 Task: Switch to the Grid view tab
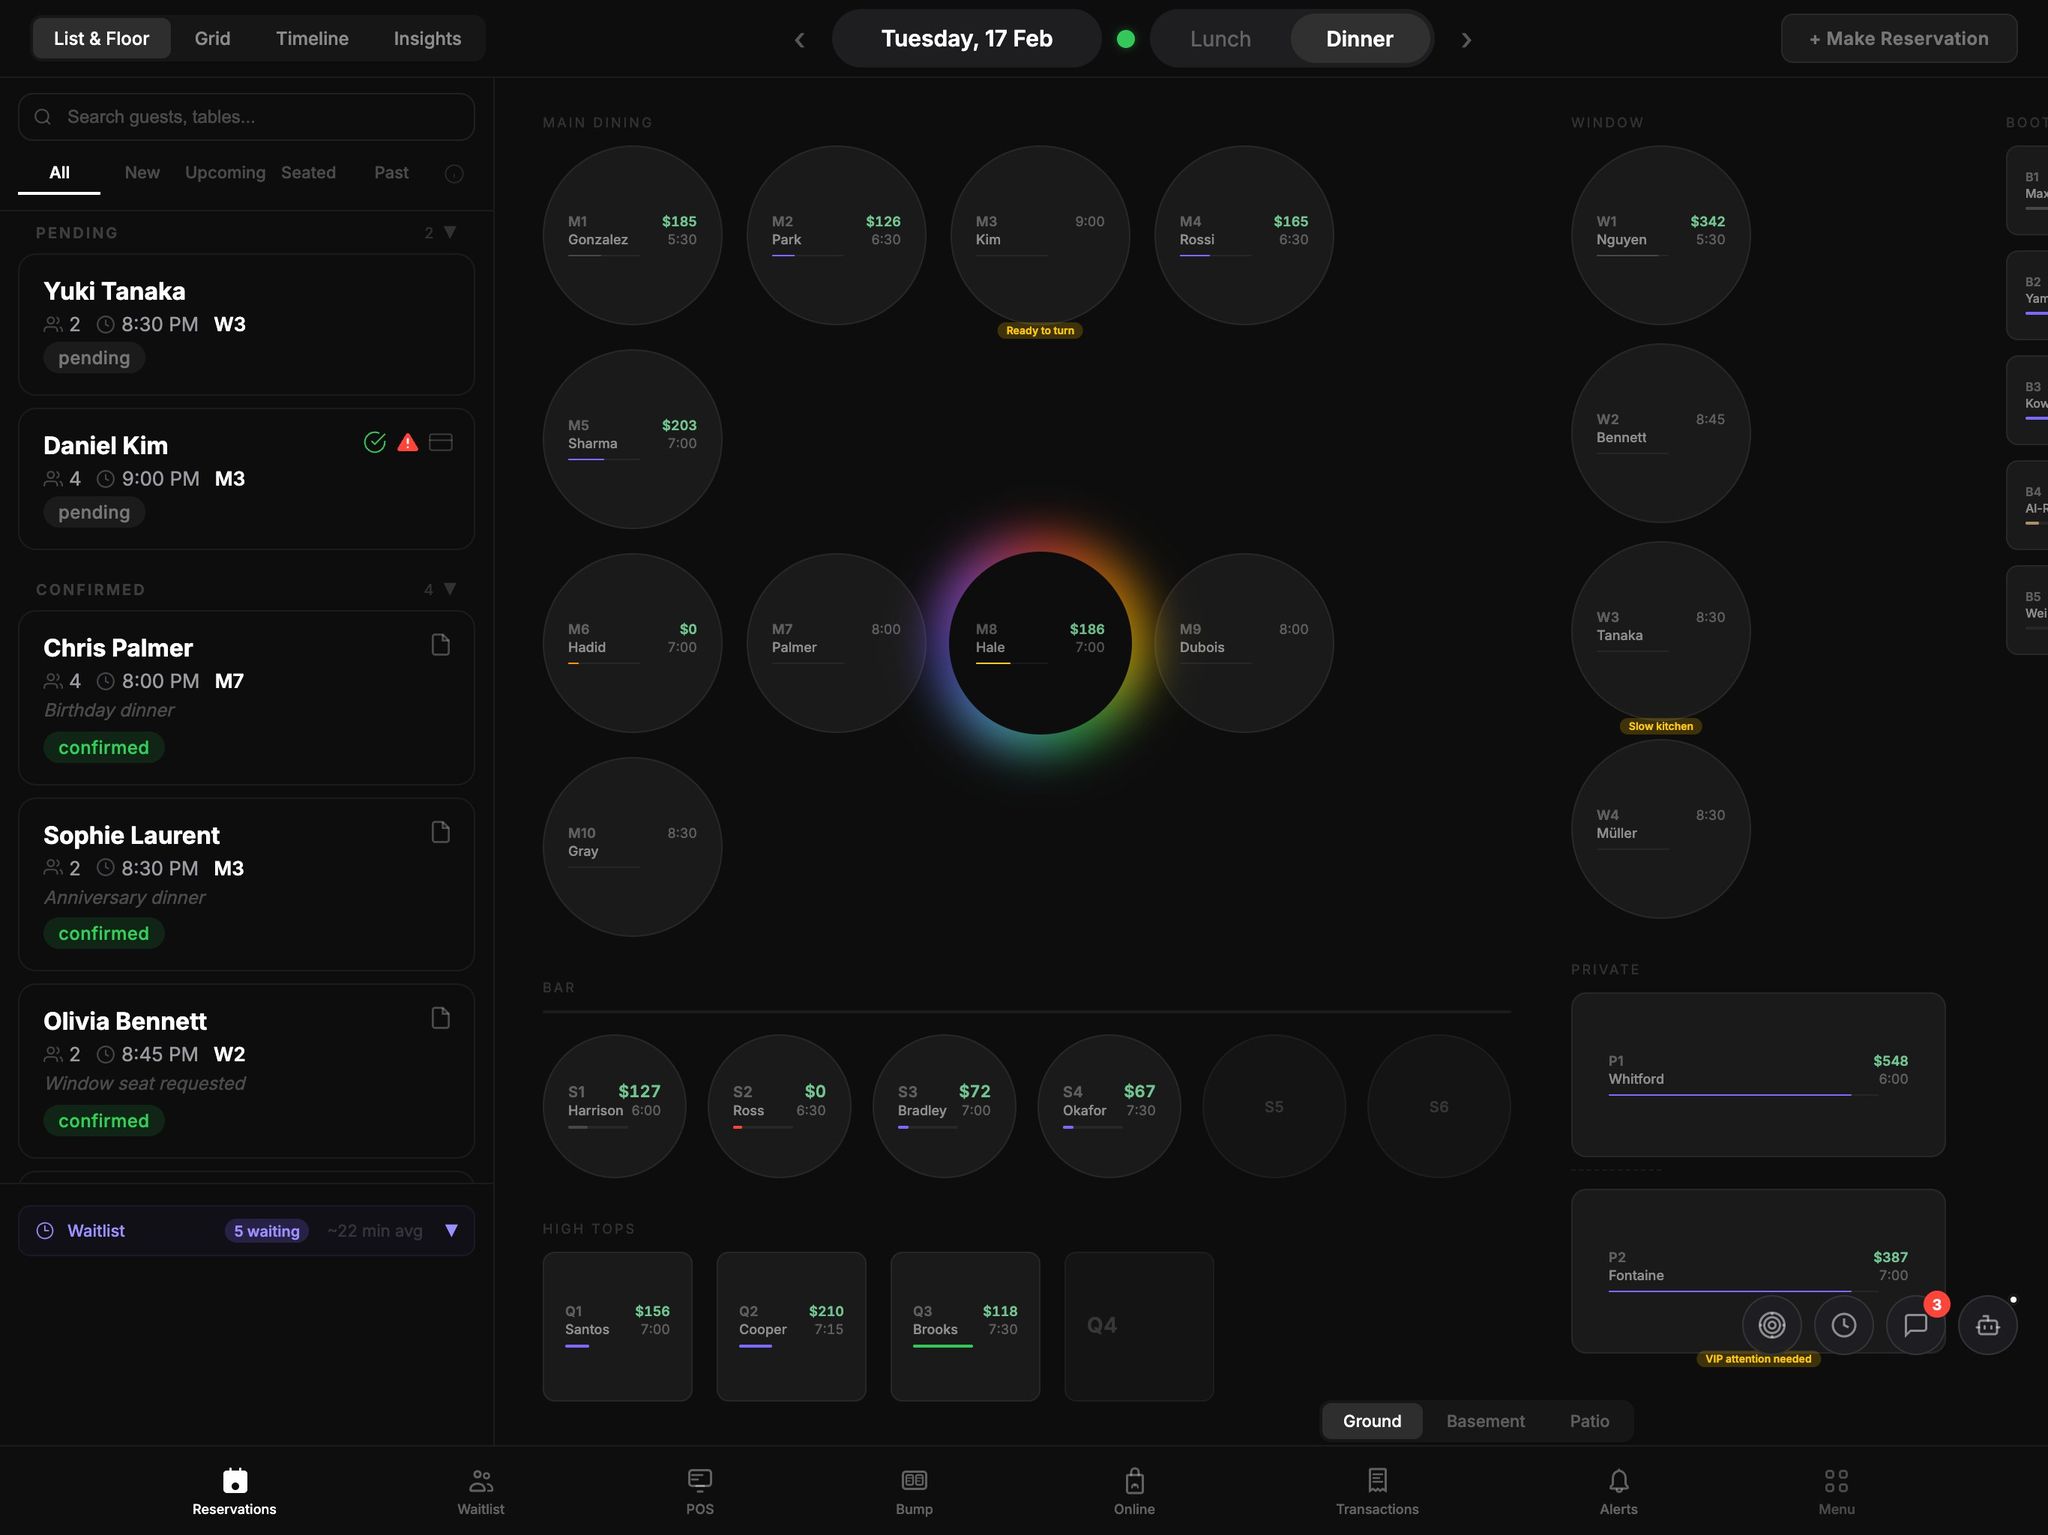[212, 39]
